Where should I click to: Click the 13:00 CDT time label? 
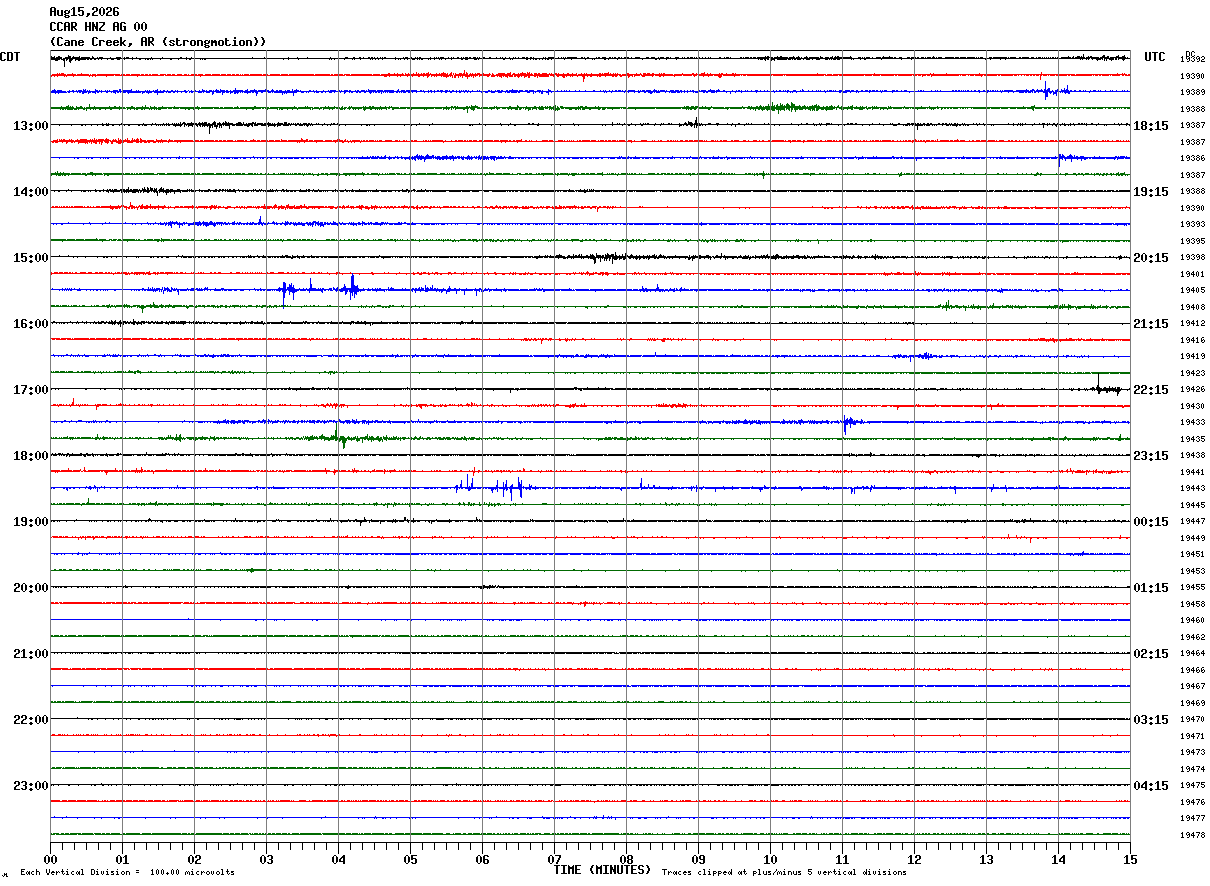(x=30, y=126)
